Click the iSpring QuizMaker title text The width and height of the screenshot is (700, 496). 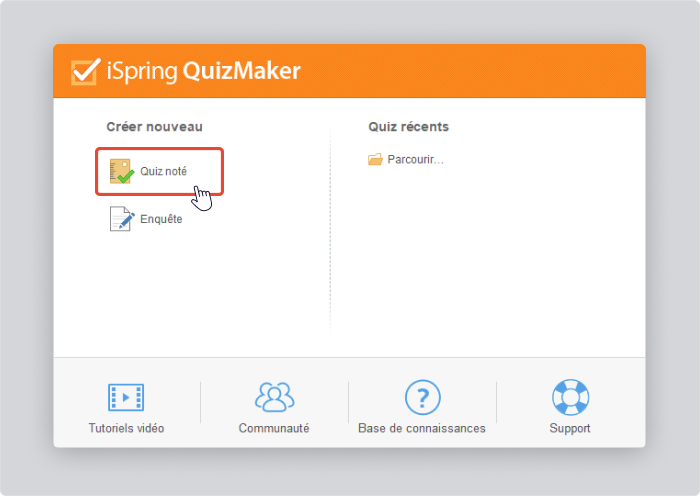coord(204,71)
